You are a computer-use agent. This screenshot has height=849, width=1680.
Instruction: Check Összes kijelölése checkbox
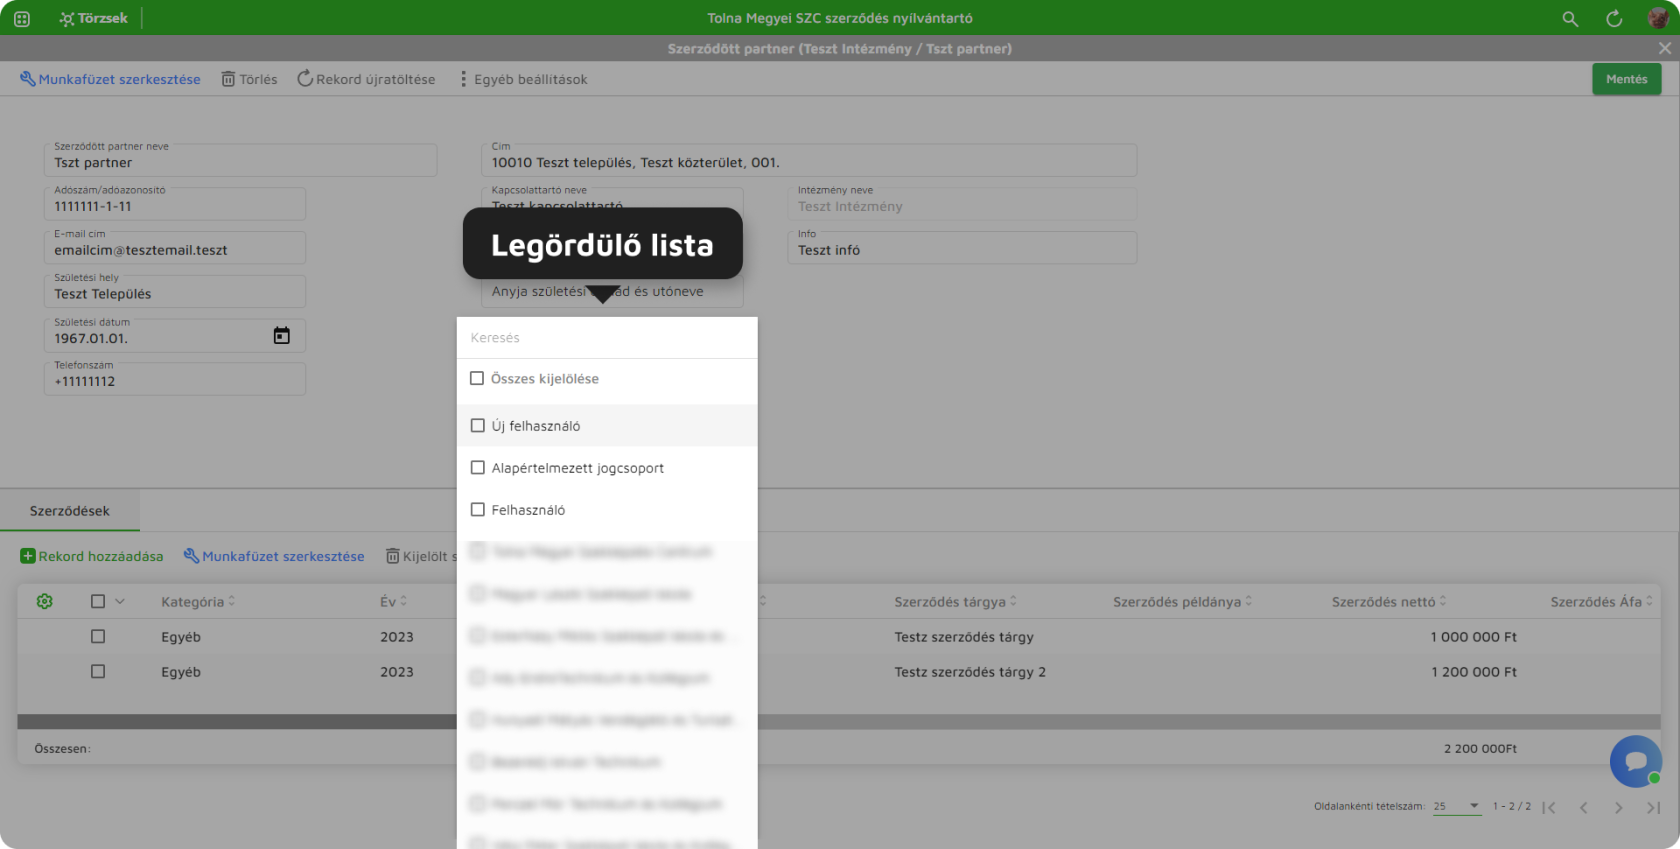(477, 379)
